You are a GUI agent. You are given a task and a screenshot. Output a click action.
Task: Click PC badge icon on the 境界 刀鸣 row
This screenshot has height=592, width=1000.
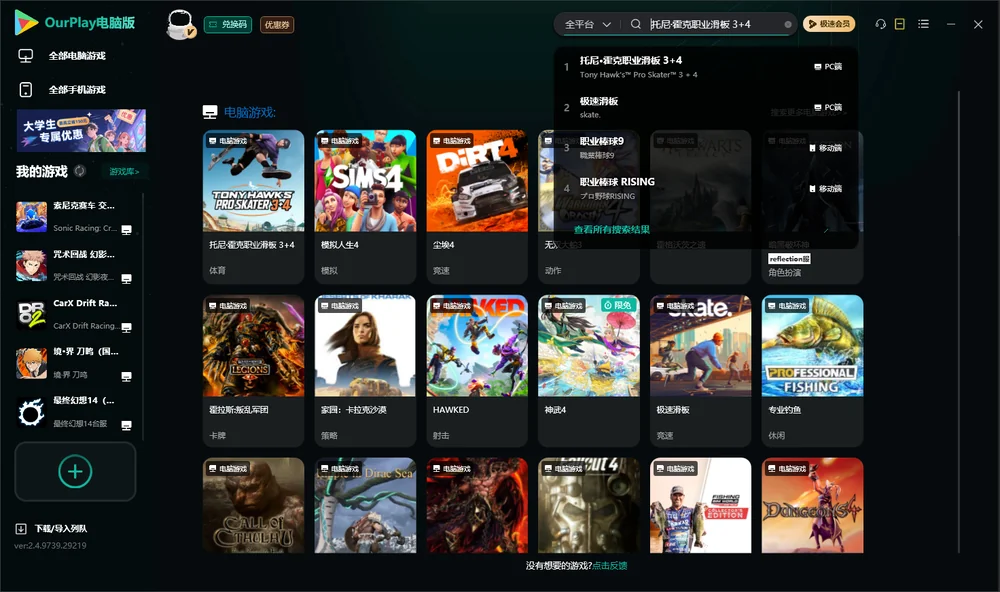[126, 376]
